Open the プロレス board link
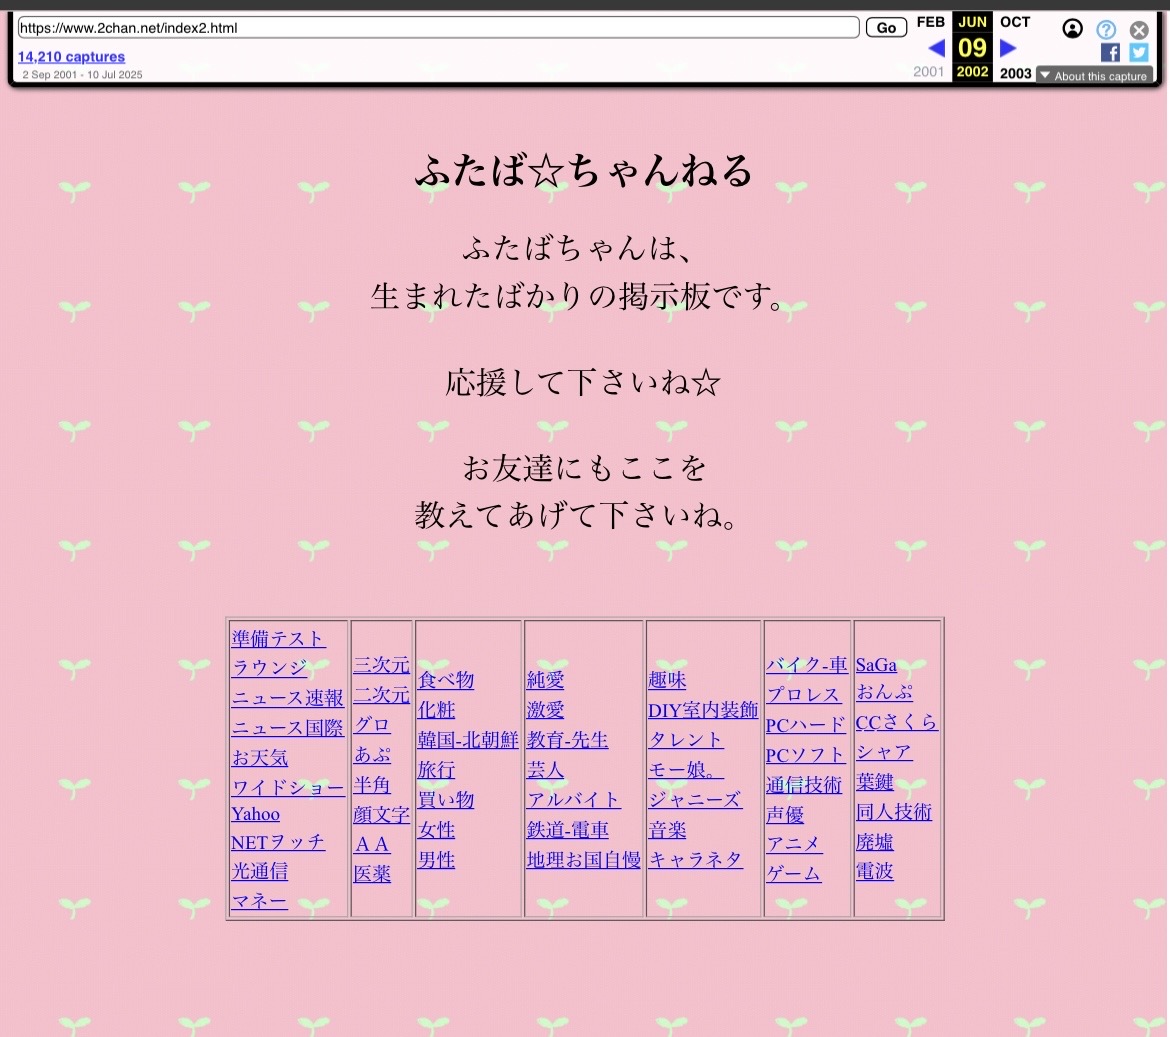This screenshot has width=1170, height=1037. tap(803, 695)
